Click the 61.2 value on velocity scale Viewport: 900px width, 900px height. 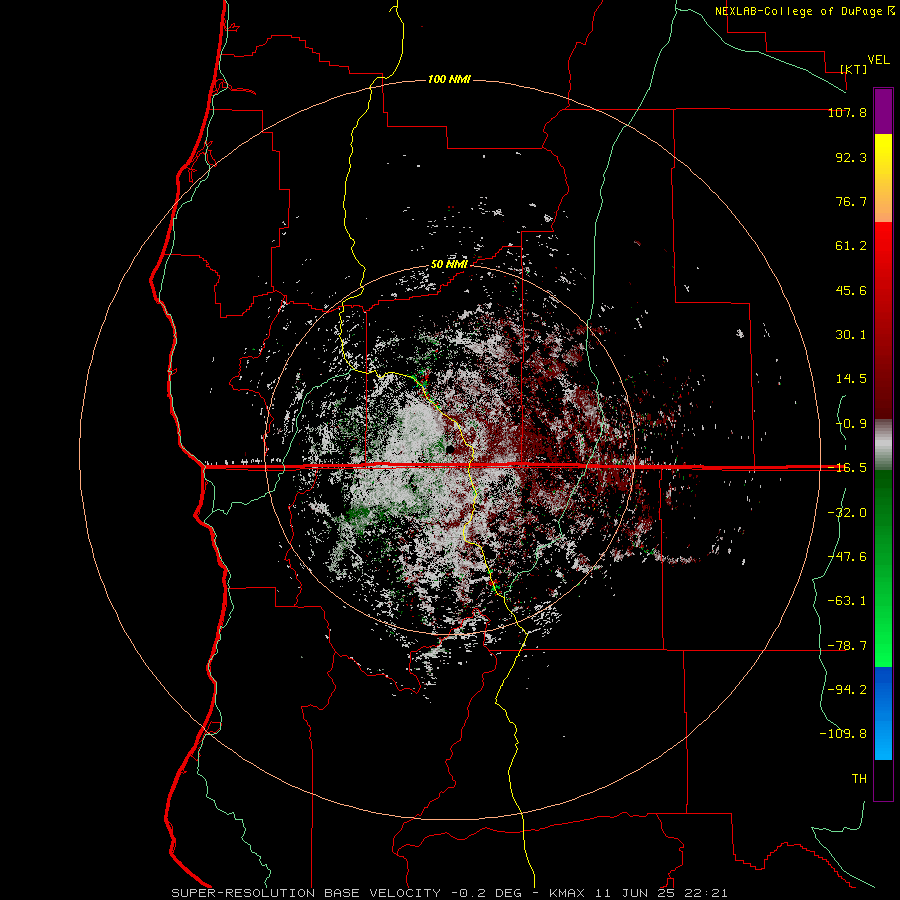851,246
